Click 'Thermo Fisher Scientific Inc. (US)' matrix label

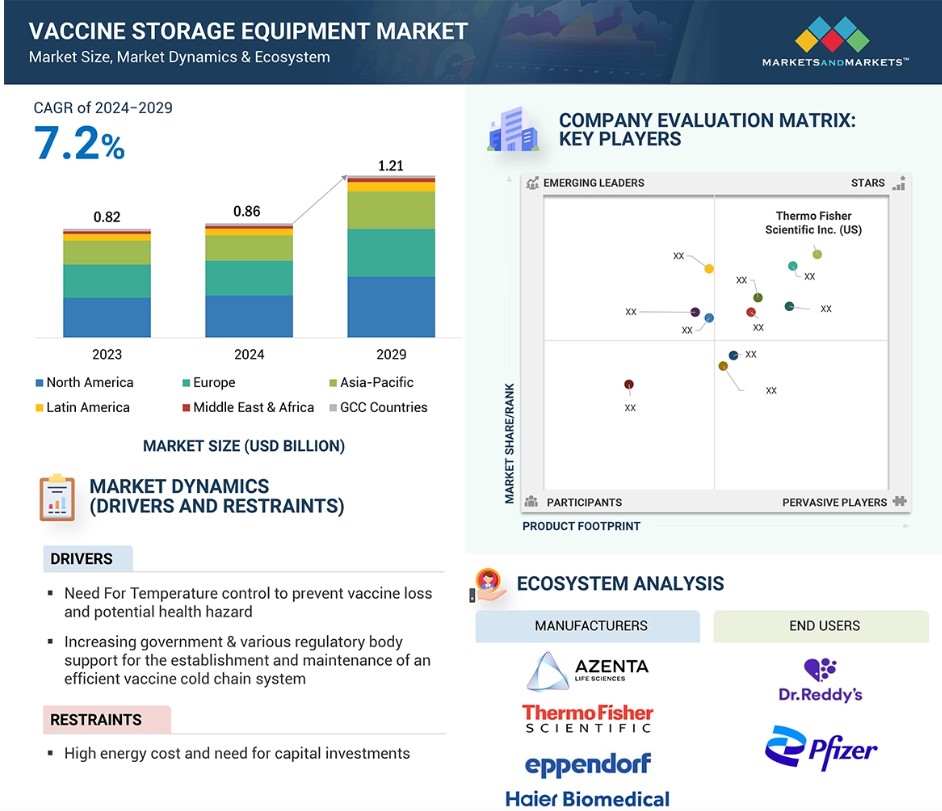(813, 223)
